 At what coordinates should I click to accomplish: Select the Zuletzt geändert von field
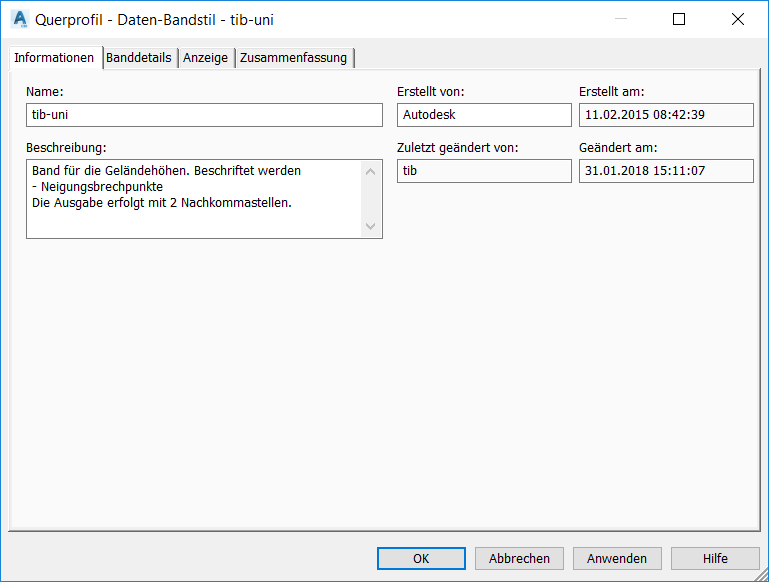483,171
